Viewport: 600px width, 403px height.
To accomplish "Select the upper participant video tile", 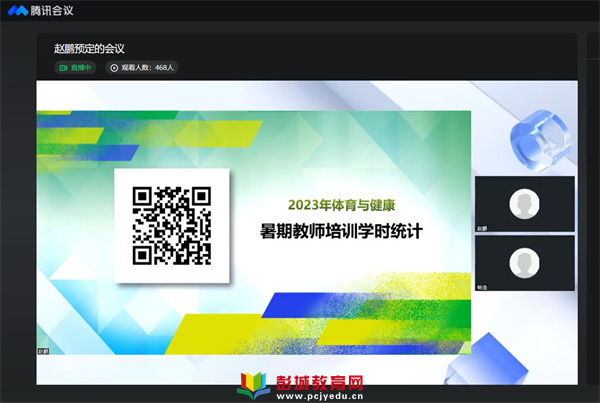I will [525, 204].
